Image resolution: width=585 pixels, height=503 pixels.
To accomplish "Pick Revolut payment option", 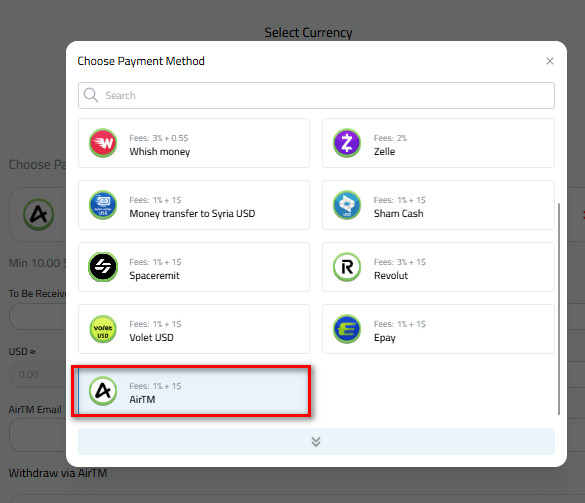I will [x=438, y=267].
